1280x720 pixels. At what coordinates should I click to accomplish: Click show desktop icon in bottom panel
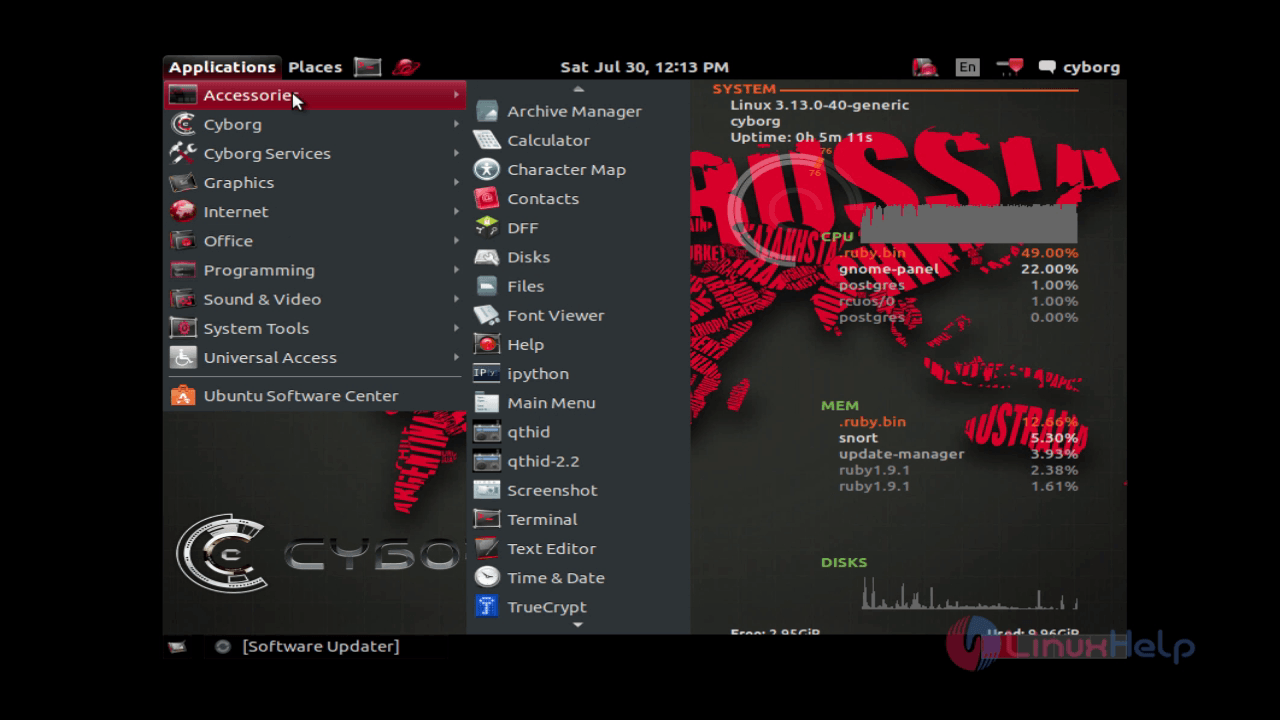(177, 646)
